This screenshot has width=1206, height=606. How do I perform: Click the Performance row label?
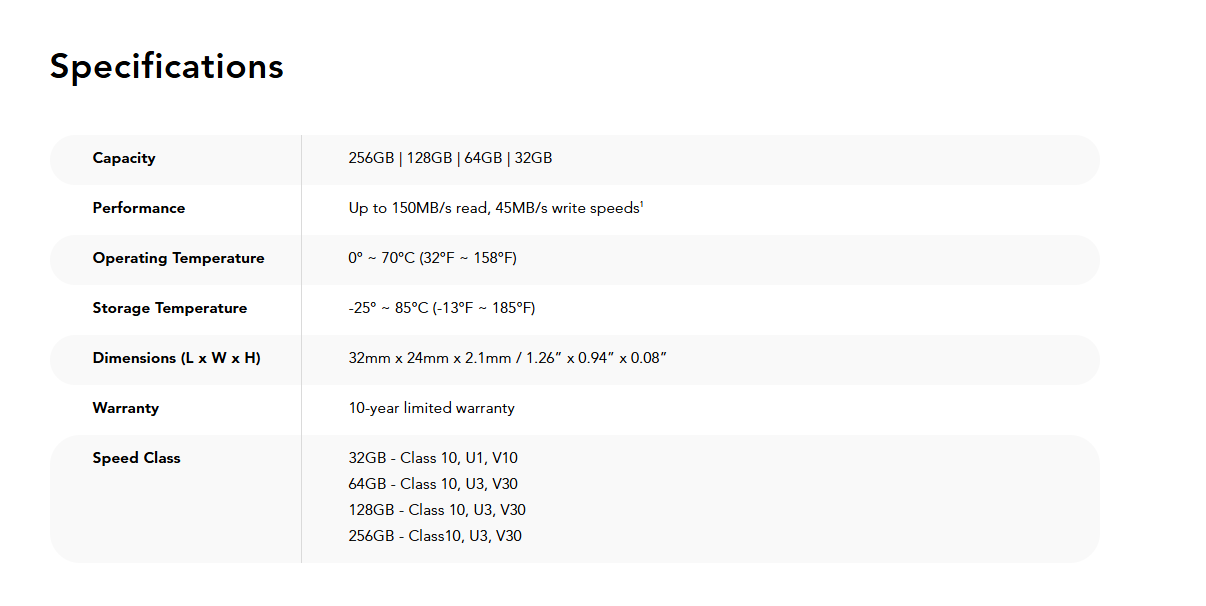coord(139,208)
